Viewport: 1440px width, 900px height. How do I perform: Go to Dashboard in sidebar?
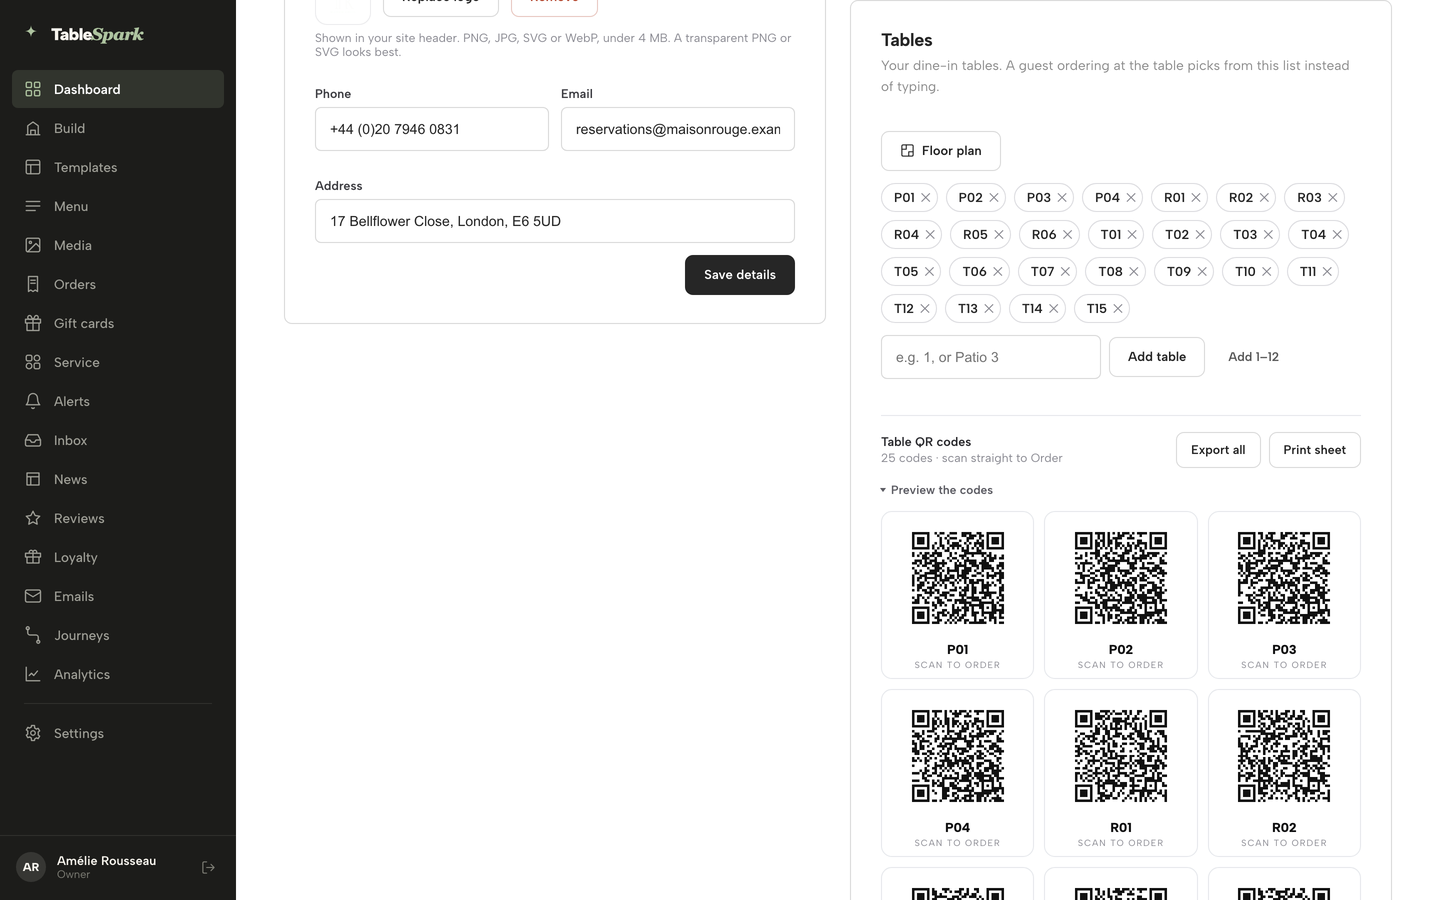pos(118,89)
